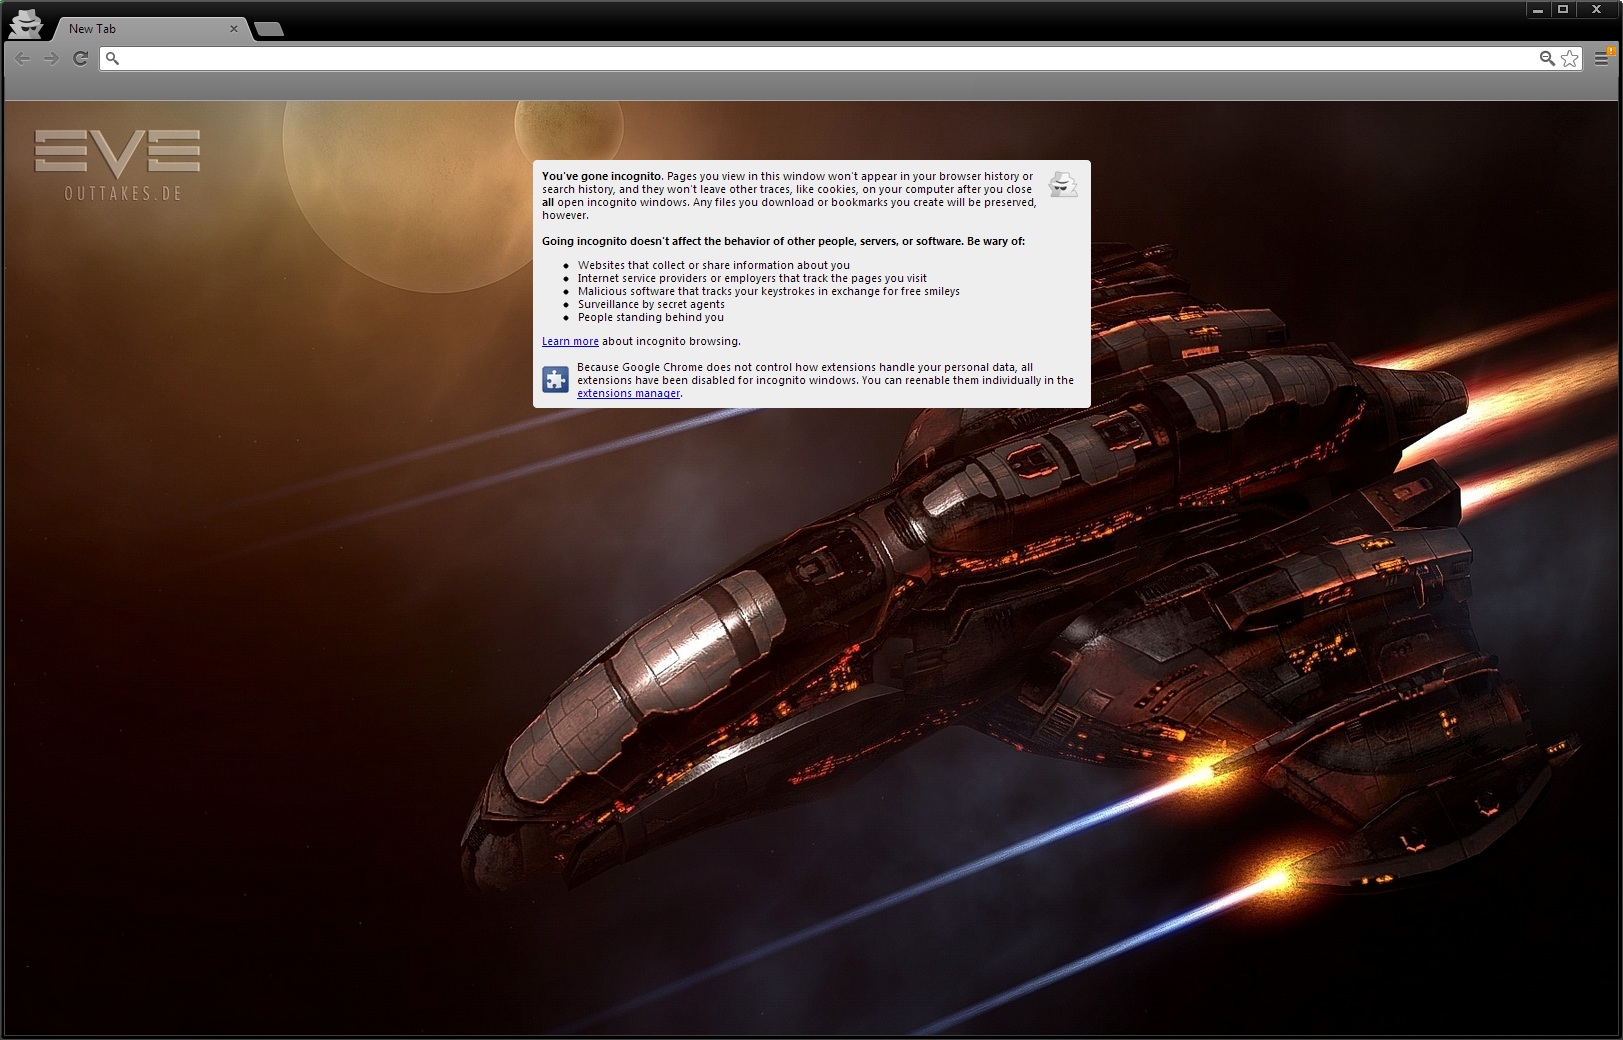This screenshot has width=1623, height=1040.
Task: Click the bullet "Internet service providers or employers"
Action: 752,279
